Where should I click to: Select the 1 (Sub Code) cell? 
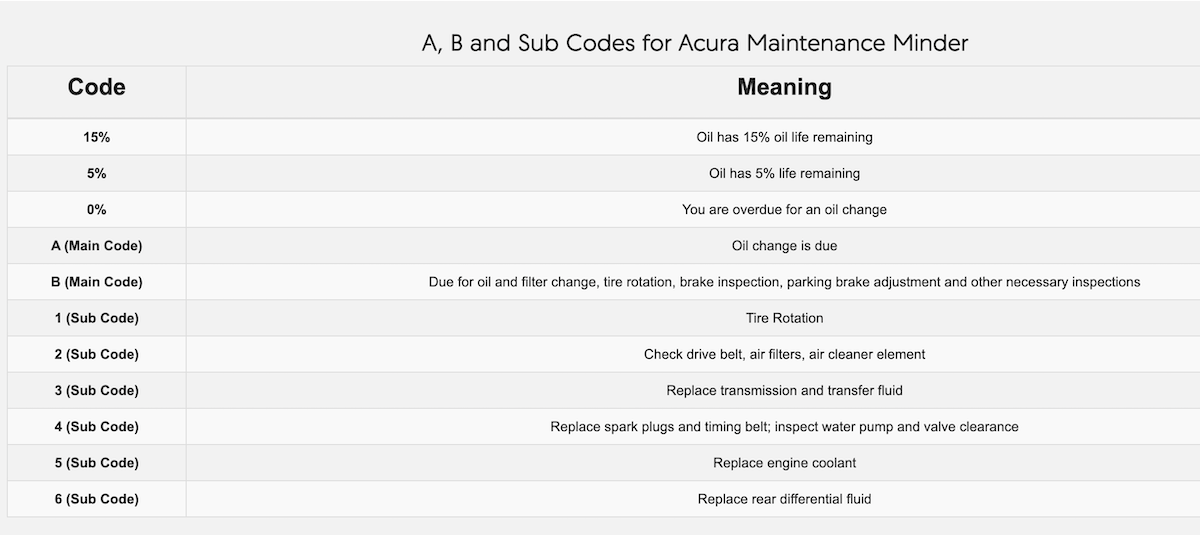pyautogui.click(x=97, y=318)
